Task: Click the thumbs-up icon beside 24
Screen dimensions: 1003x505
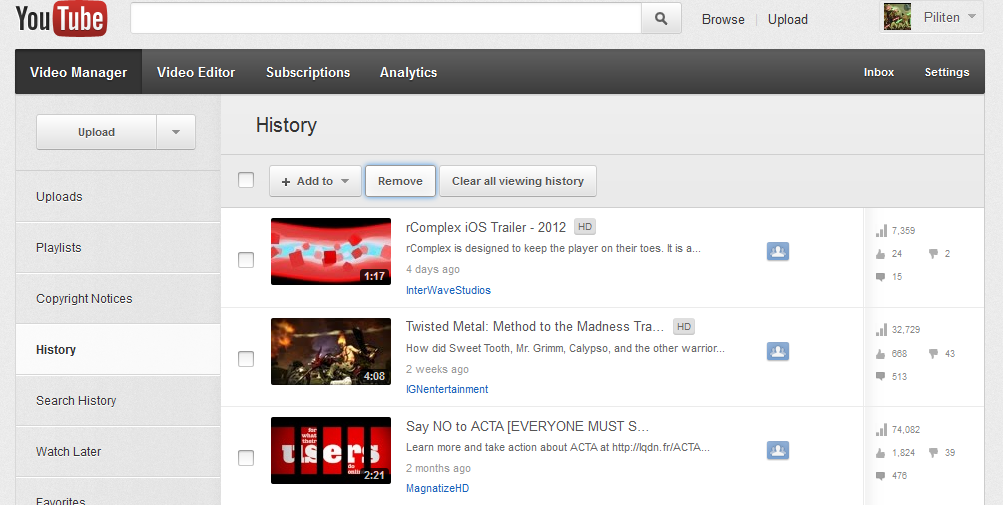Action: point(881,253)
